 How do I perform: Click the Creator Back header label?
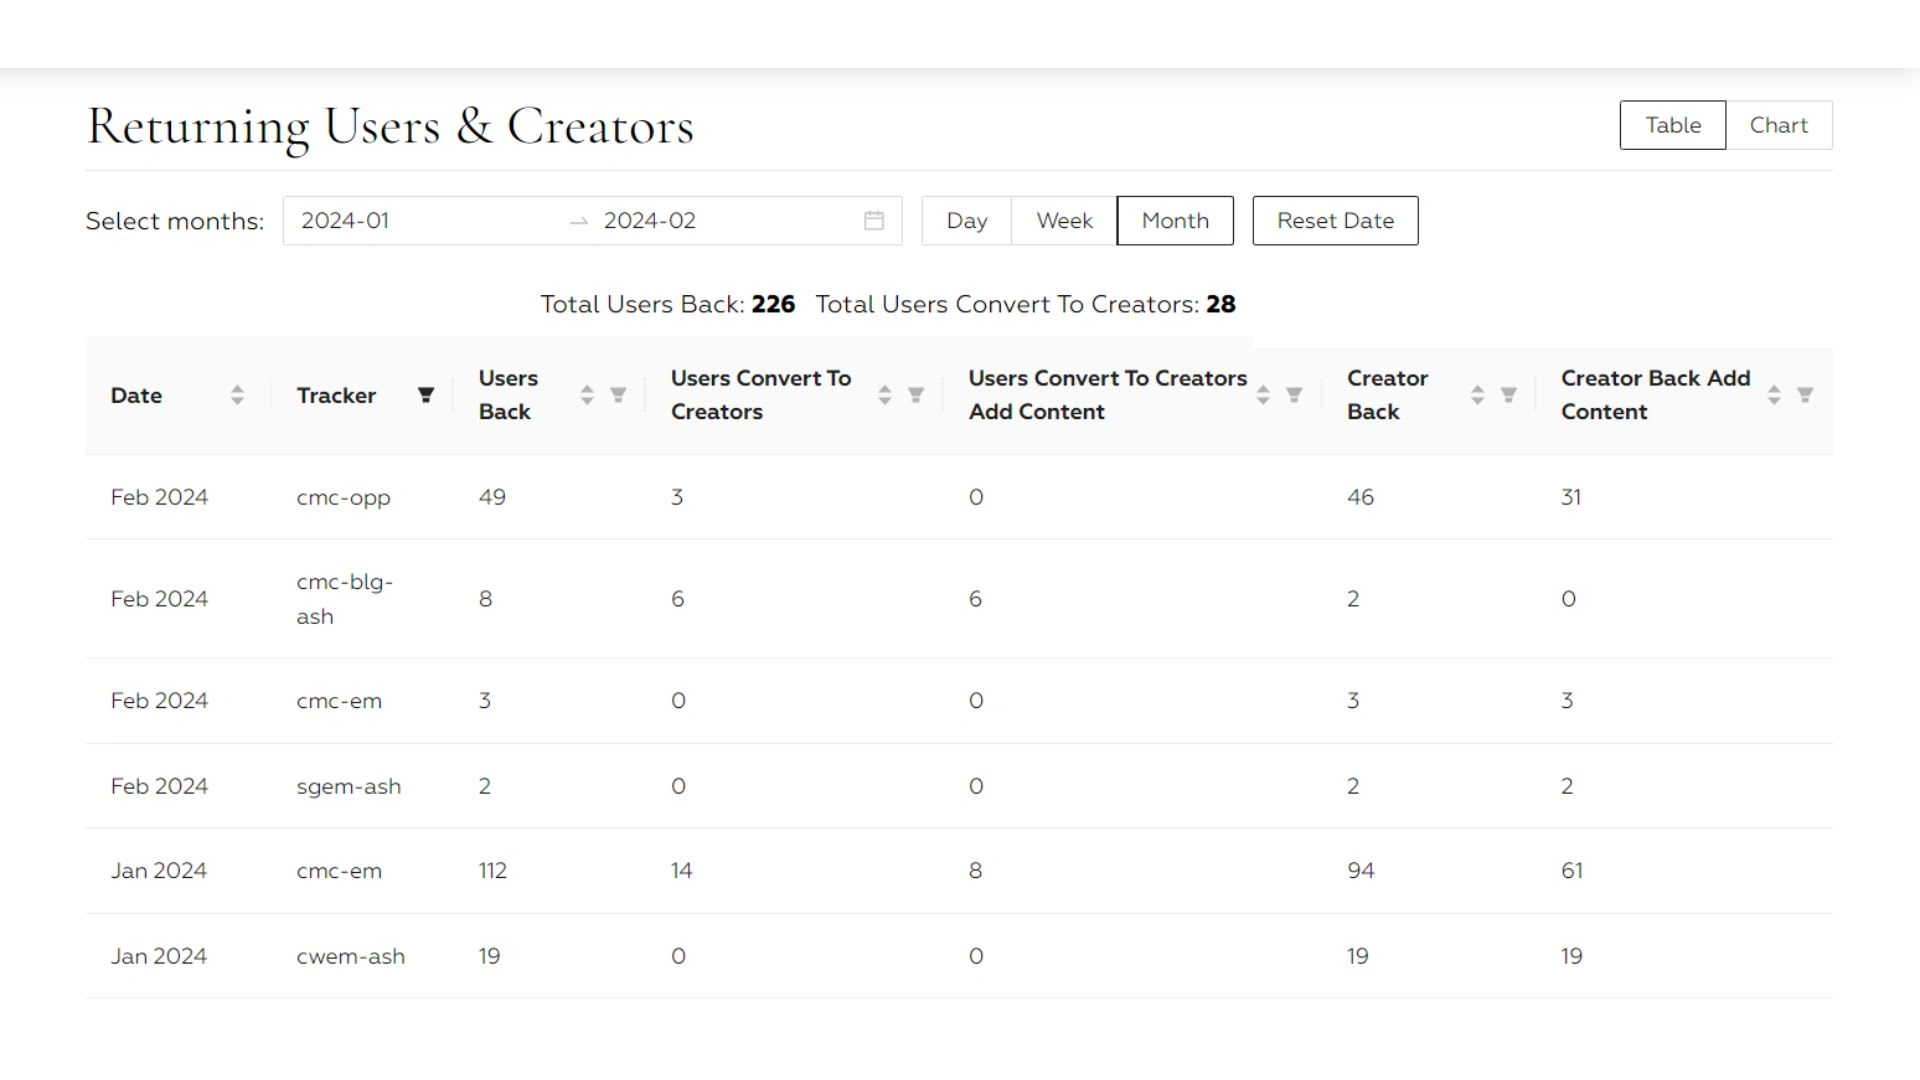[x=1387, y=395]
